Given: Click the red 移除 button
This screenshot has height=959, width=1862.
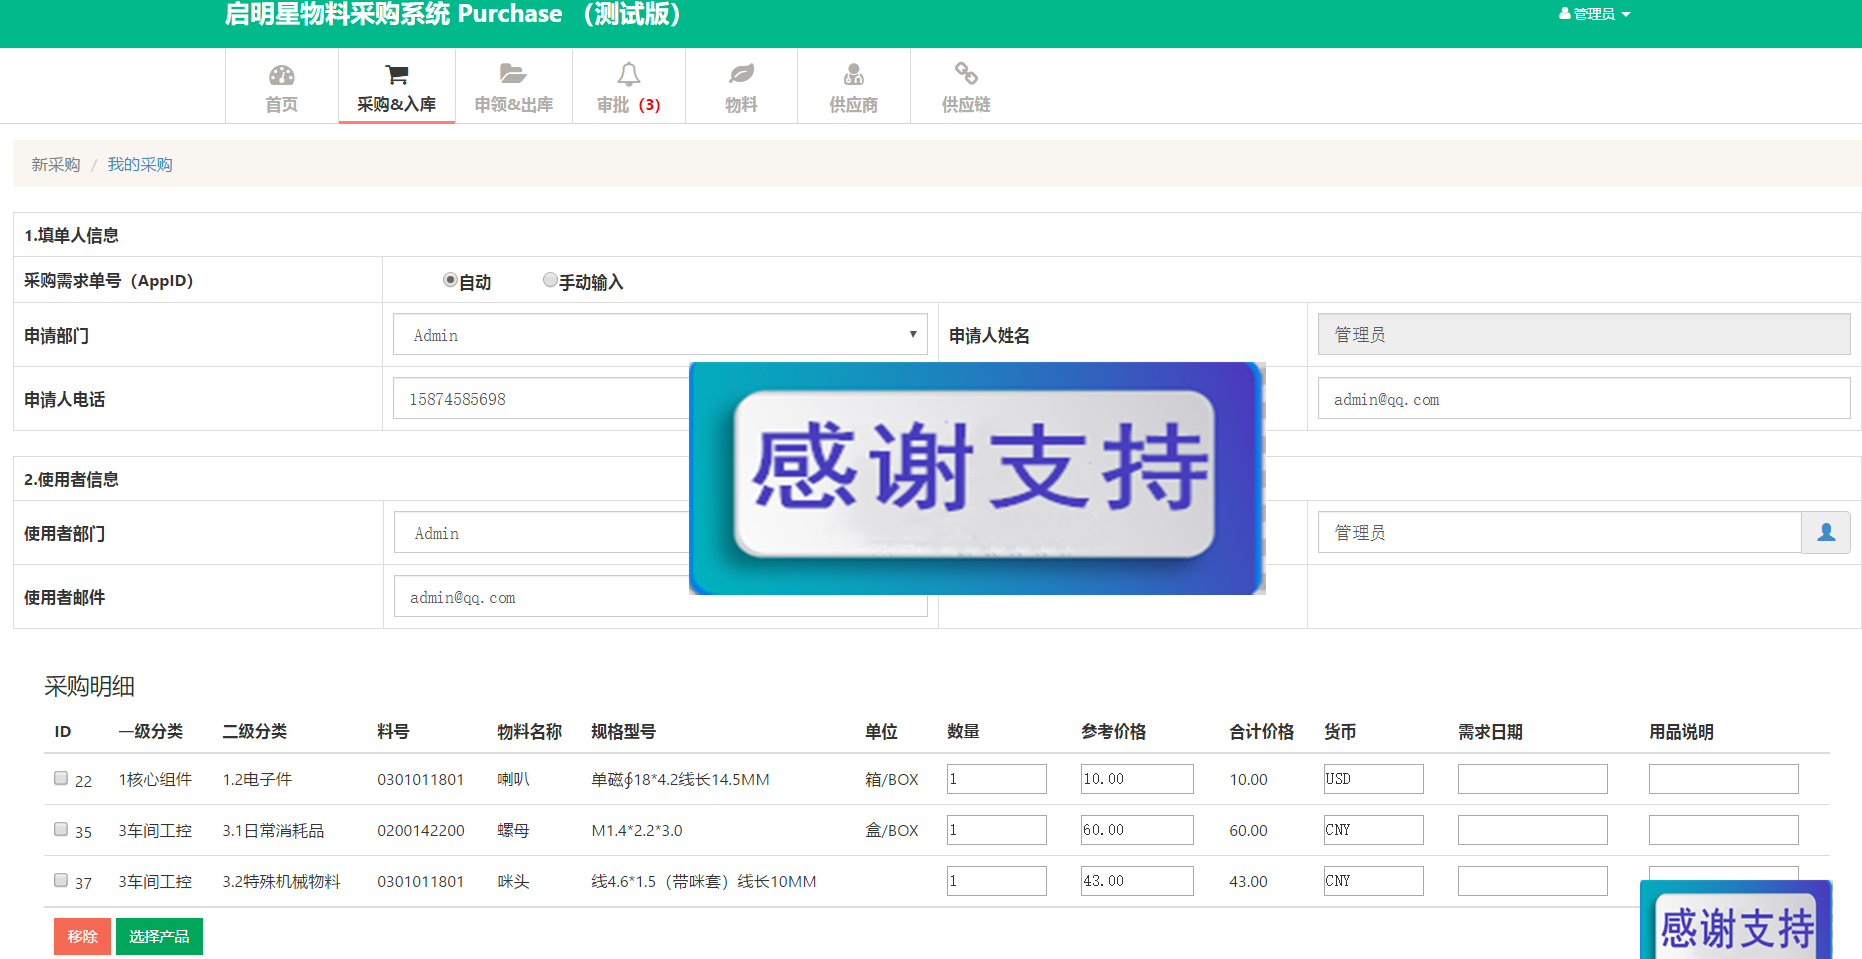Looking at the screenshot, I should (x=82, y=937).
